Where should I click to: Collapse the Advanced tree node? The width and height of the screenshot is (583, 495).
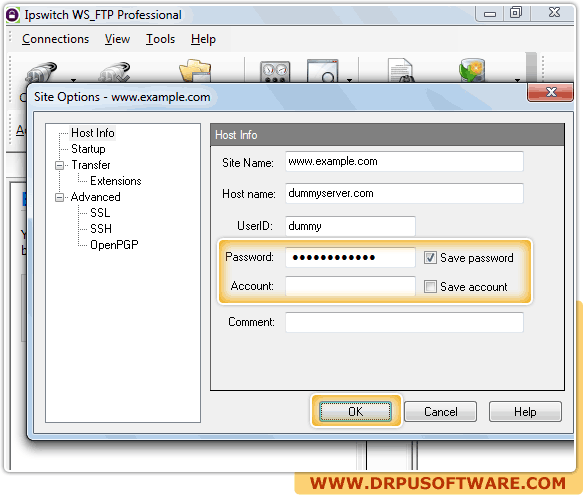click(59, 197)
